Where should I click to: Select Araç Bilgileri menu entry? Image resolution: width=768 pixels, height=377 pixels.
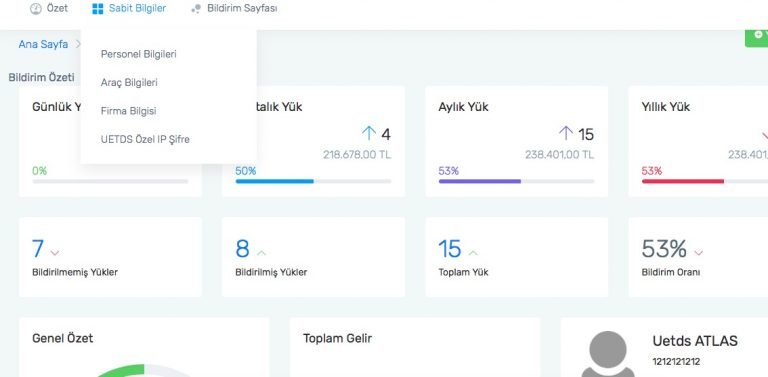coord(129,83)
